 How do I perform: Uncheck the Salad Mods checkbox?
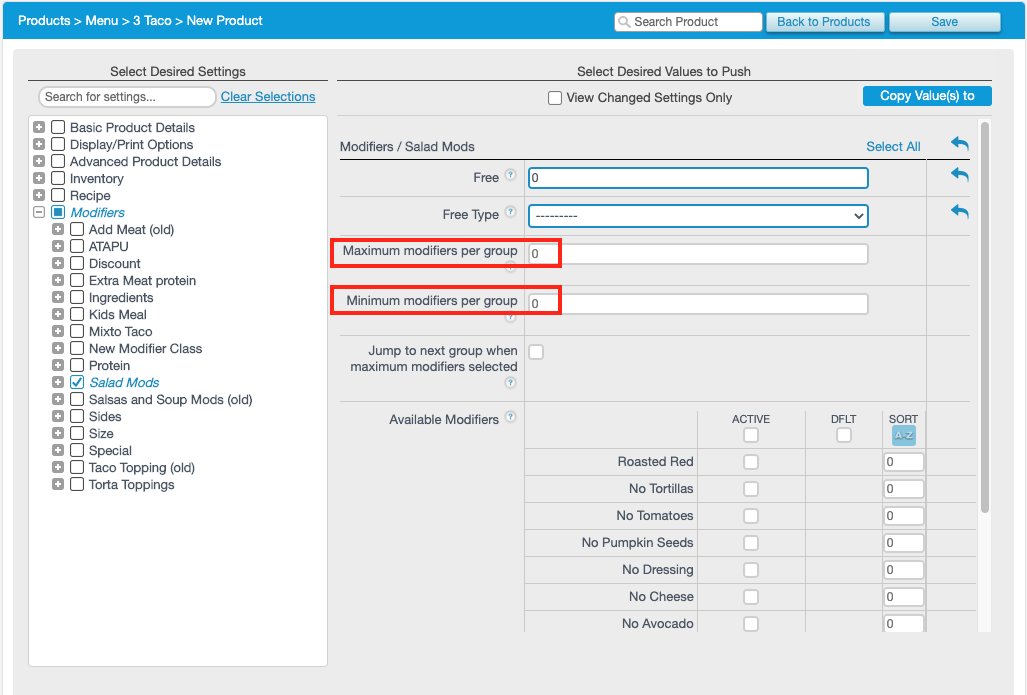click(x=77, y=383)
